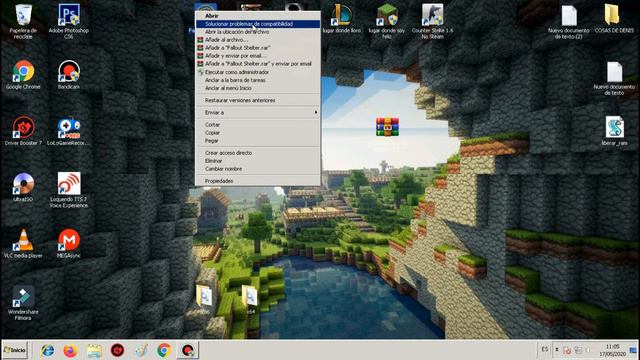Select the Bandicam desktop shortcut
Screen dimensions: 640x360
pyautogui.click(x=69, y=75)
